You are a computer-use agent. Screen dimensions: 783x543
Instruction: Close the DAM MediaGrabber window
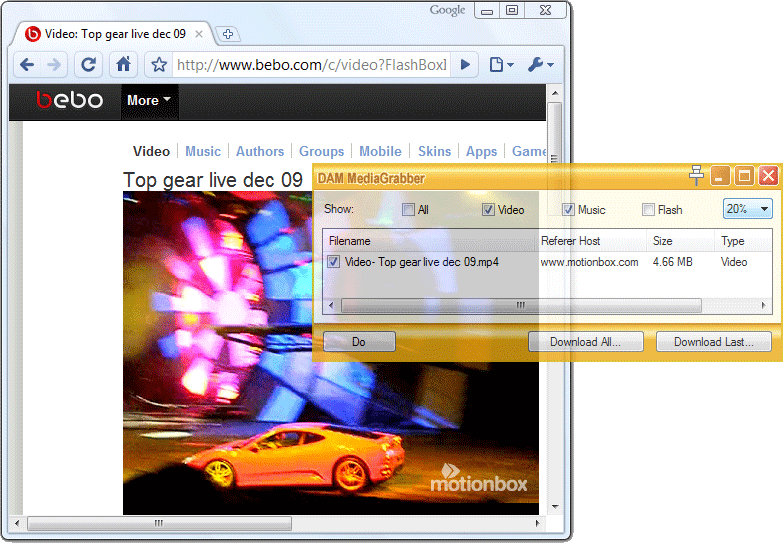[768, 176]
